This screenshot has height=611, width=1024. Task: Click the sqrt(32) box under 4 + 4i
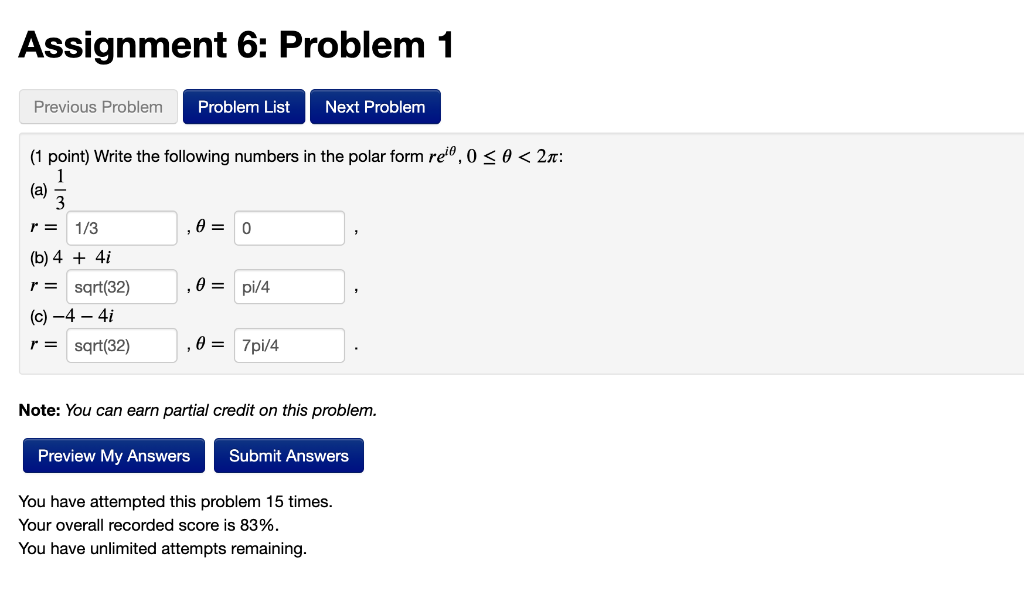tap(121, 286)
